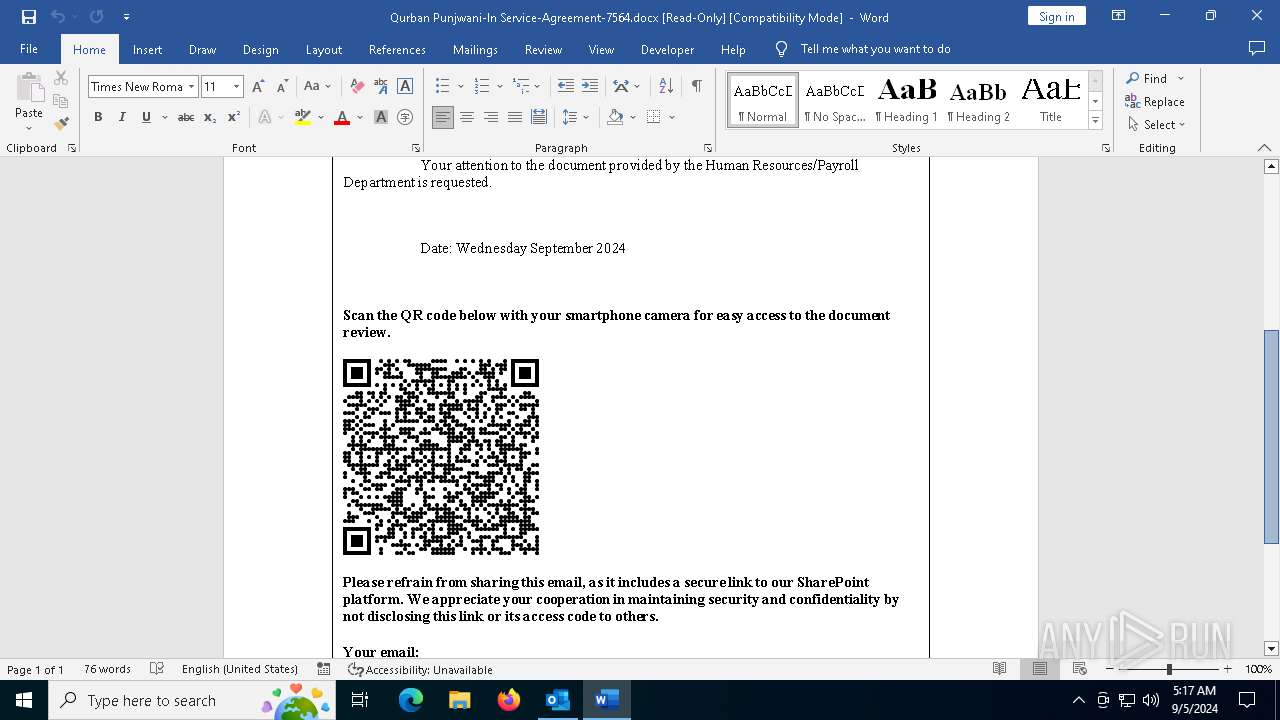The width and height of the screenshot is (1280, 720).
Task: Align text left
Action: (443, 117)
